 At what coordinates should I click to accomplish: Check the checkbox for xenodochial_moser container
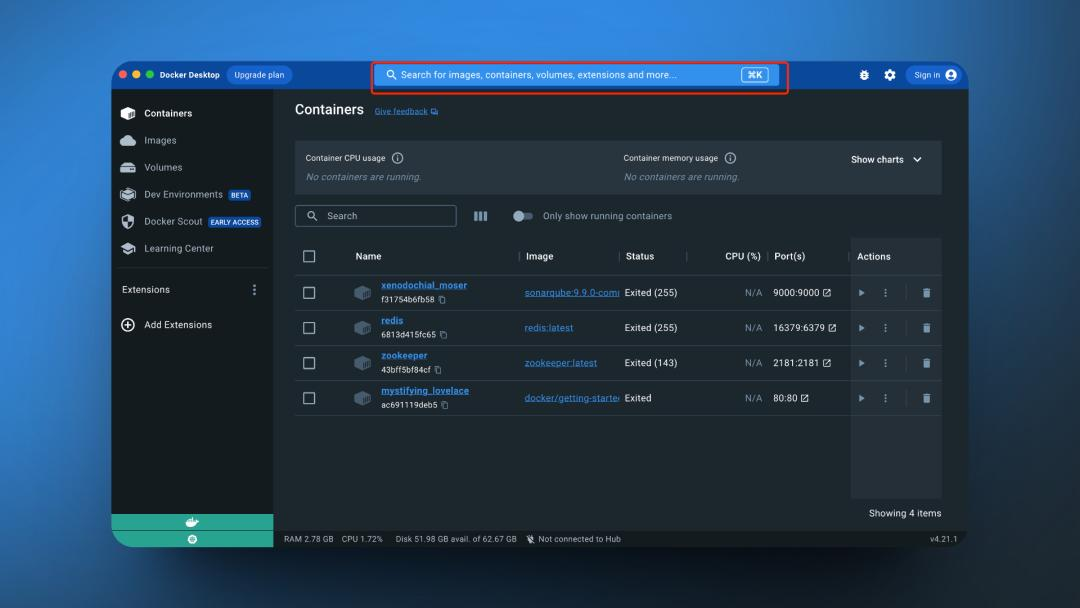click(309, 292)
